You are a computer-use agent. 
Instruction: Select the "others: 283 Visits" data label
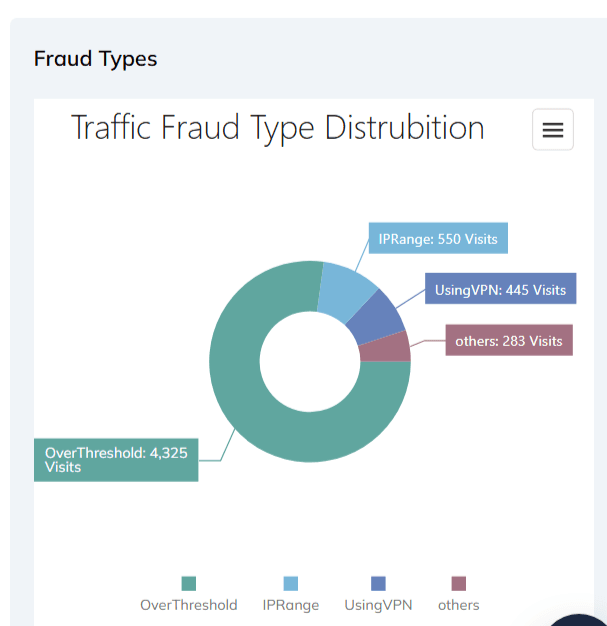click(508, 341)
